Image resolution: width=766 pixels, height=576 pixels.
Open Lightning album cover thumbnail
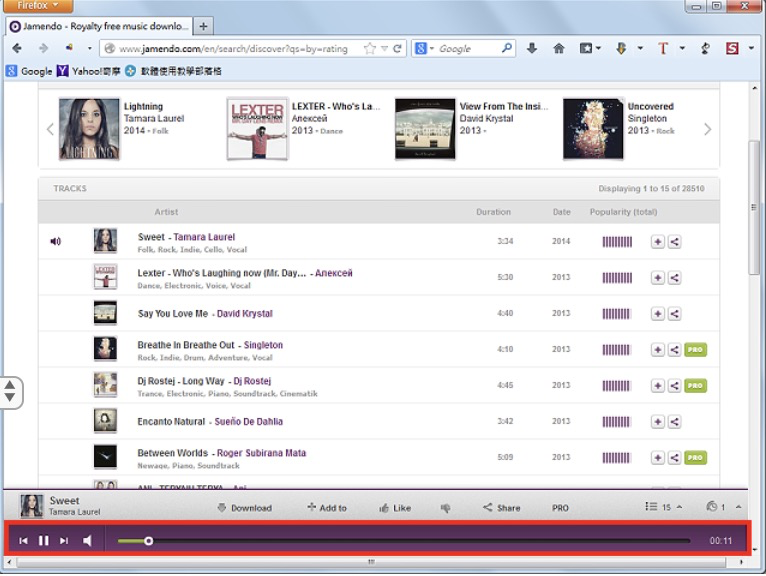[89, 129]
